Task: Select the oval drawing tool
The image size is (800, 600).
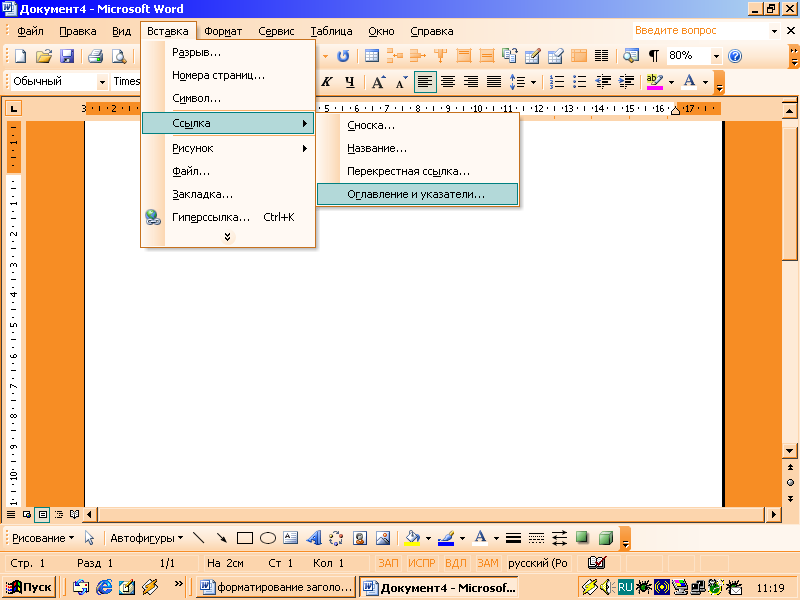Action: pos(268,538)
